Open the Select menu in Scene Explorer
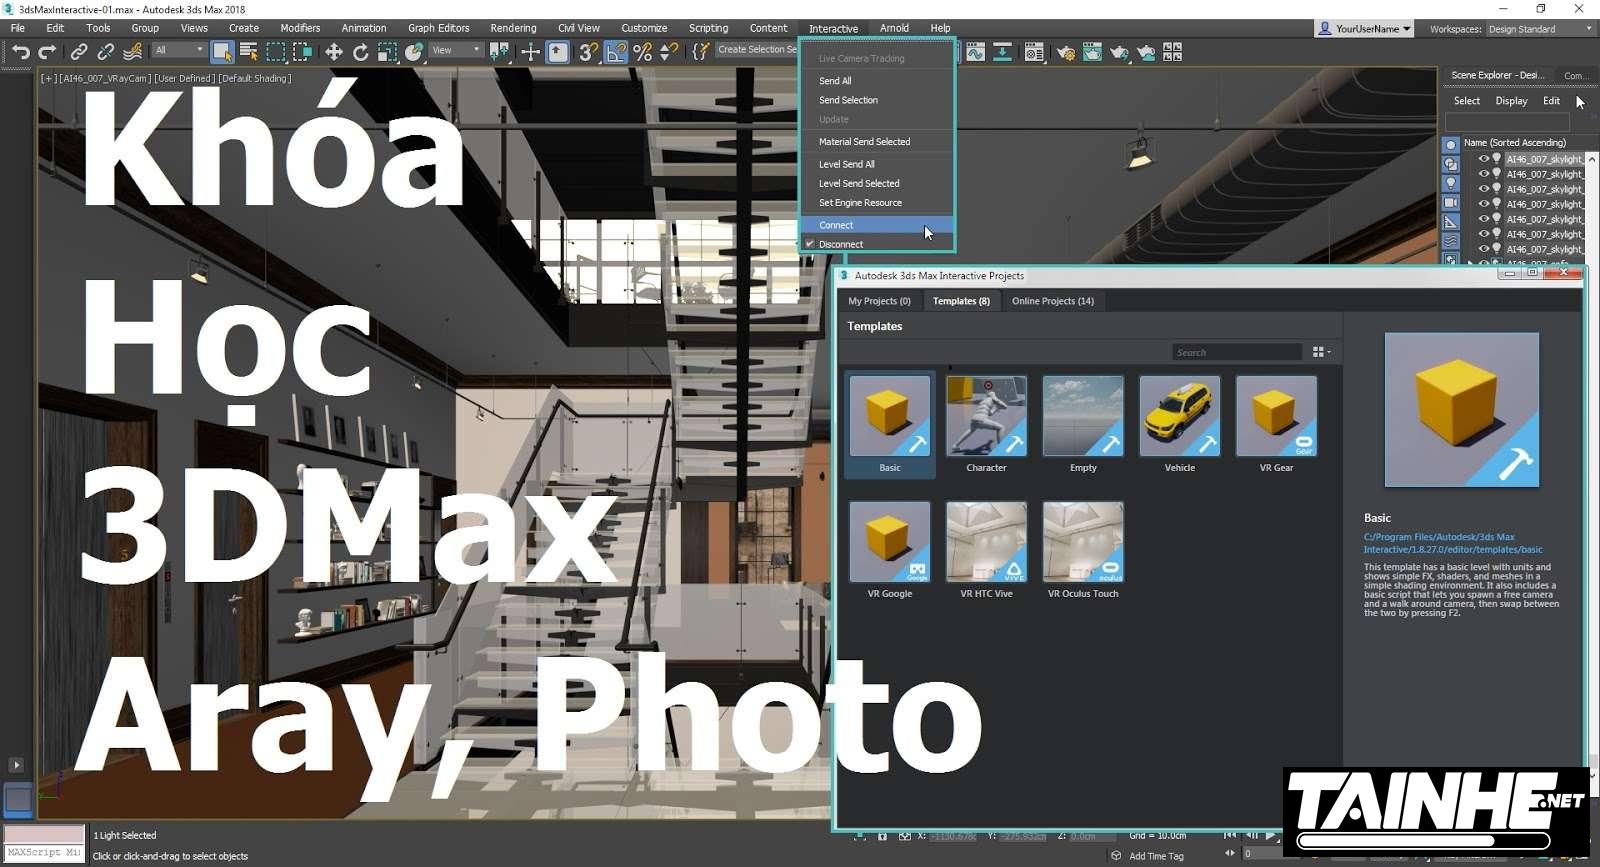 pyautogui.click(x=1466, y=101)
